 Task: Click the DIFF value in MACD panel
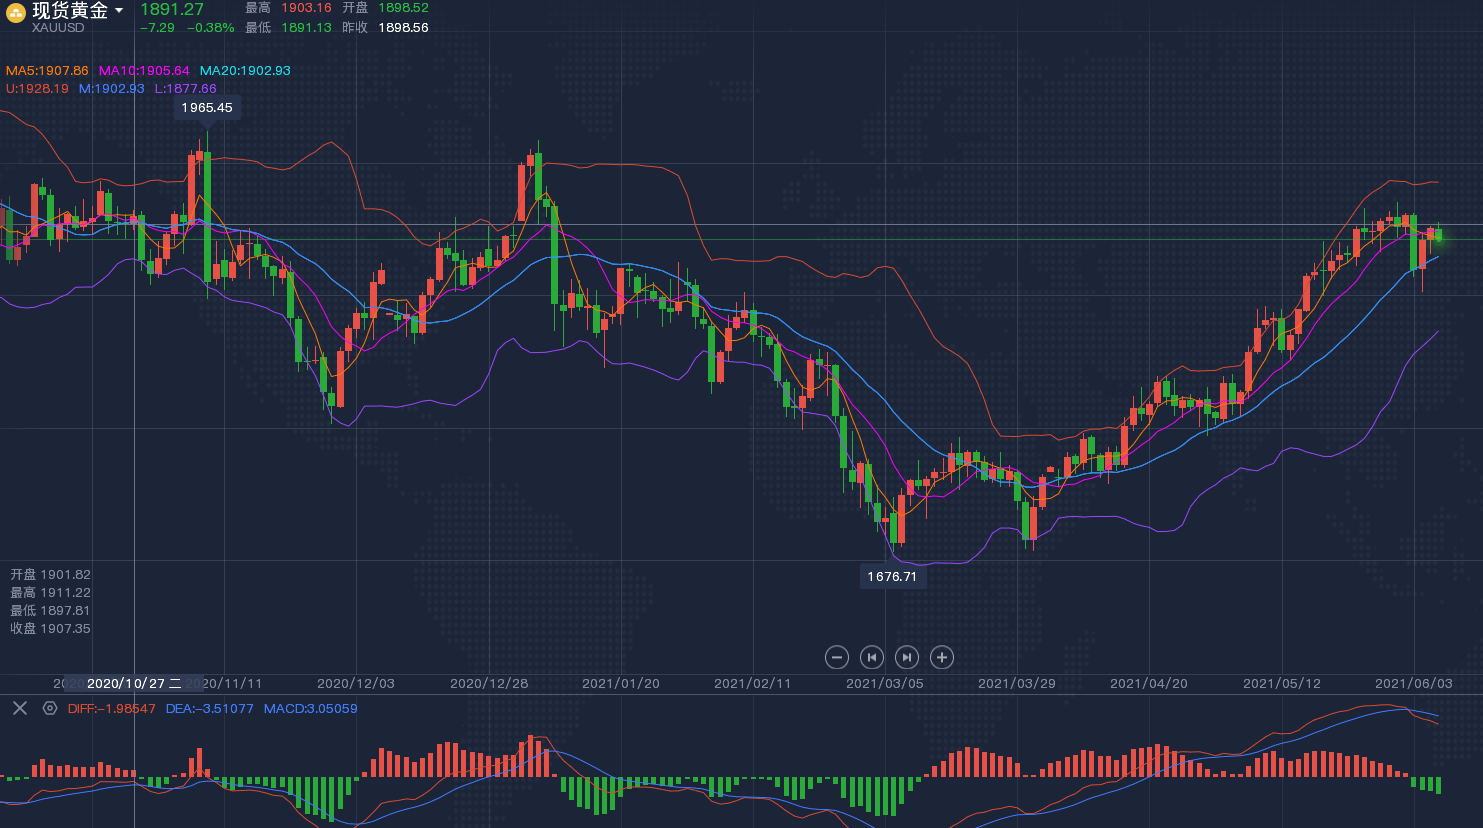[x=112, y=709]
